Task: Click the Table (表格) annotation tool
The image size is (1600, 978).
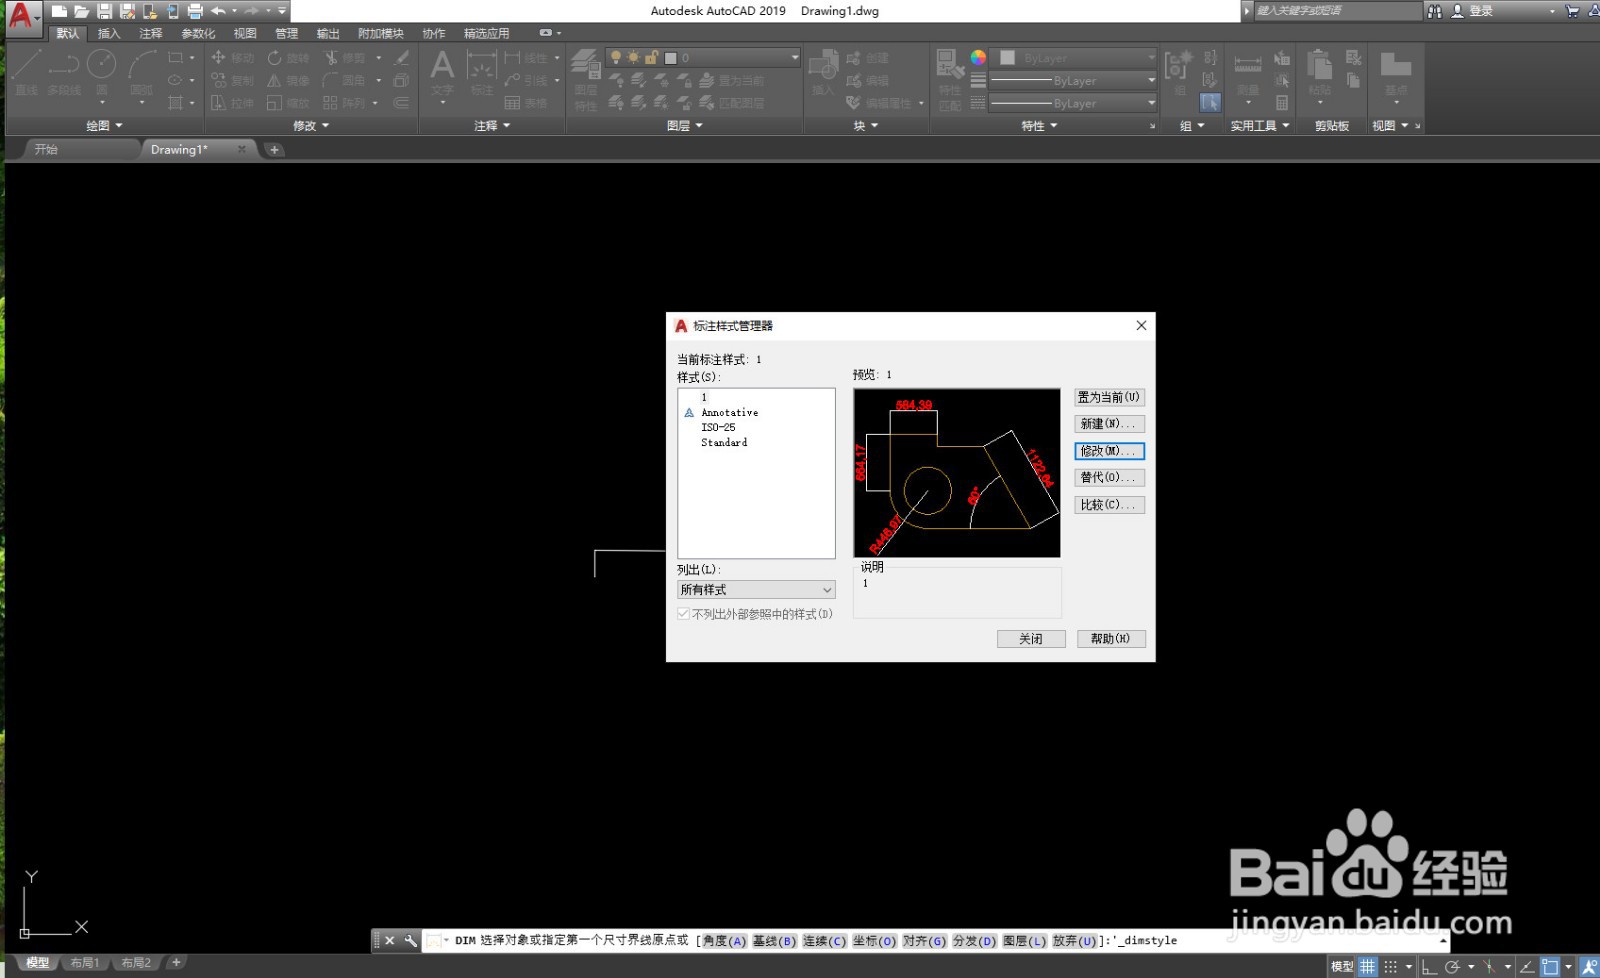Action: (526, 103)
